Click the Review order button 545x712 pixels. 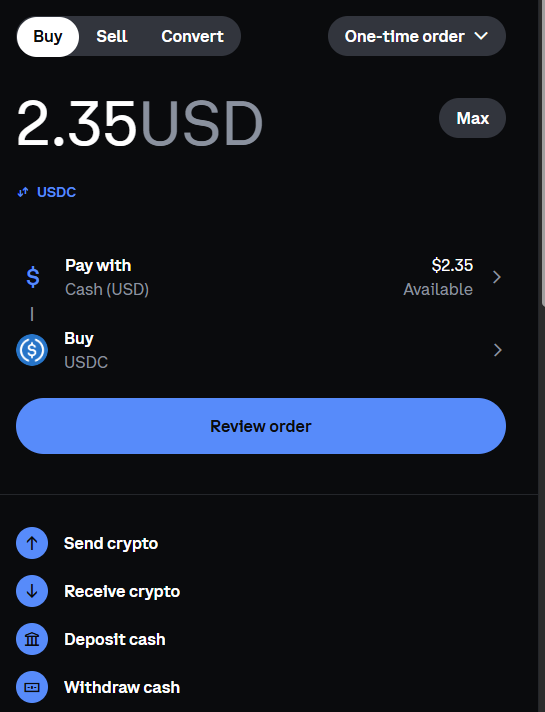(x=261, y=426)
